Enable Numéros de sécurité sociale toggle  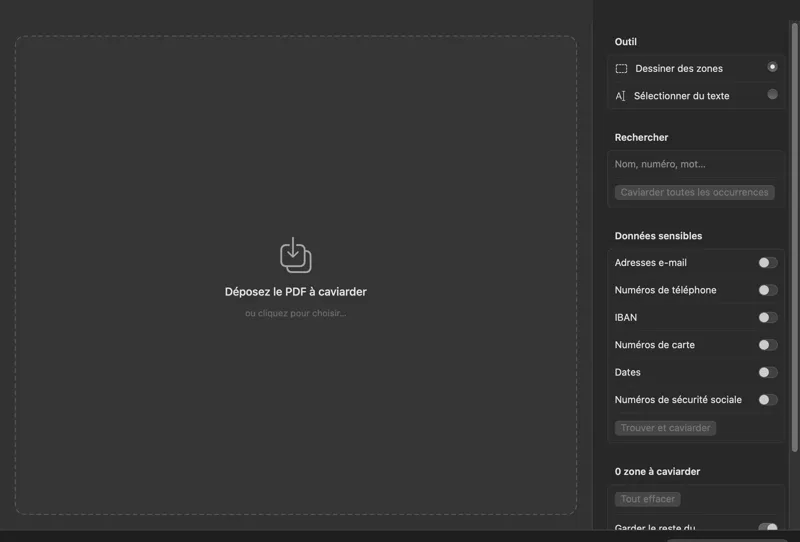coord(767,400)
